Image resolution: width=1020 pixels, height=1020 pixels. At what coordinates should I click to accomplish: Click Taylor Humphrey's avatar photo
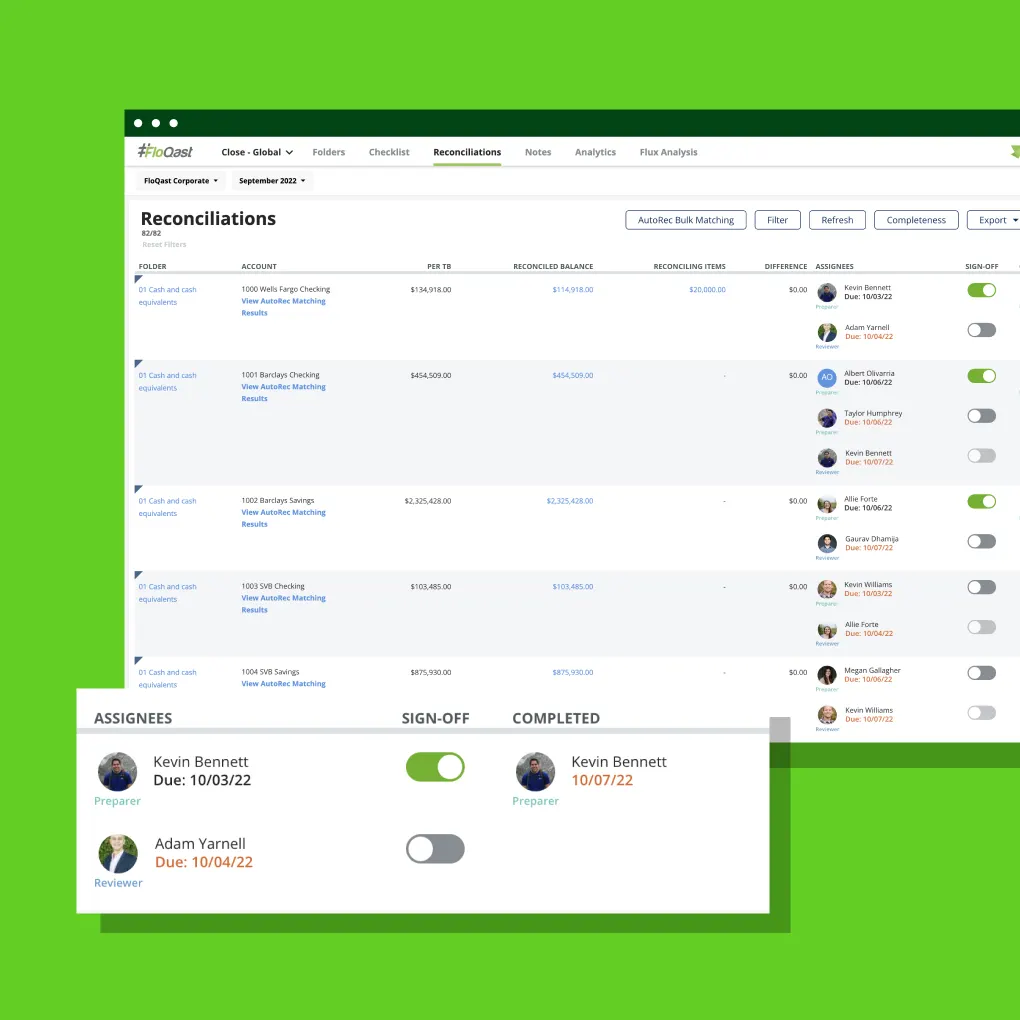(x=827, y=418)
